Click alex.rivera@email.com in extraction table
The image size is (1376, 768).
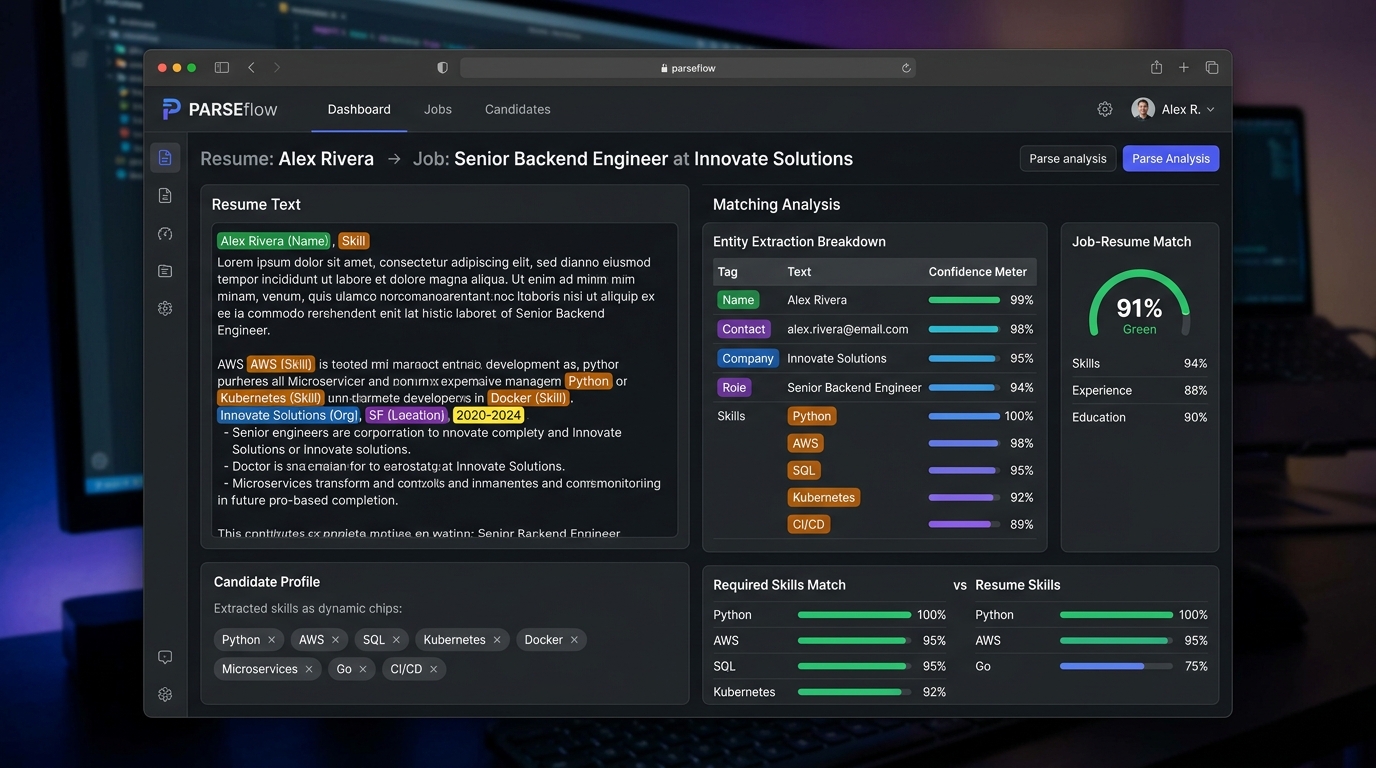[x=848, y=329]
